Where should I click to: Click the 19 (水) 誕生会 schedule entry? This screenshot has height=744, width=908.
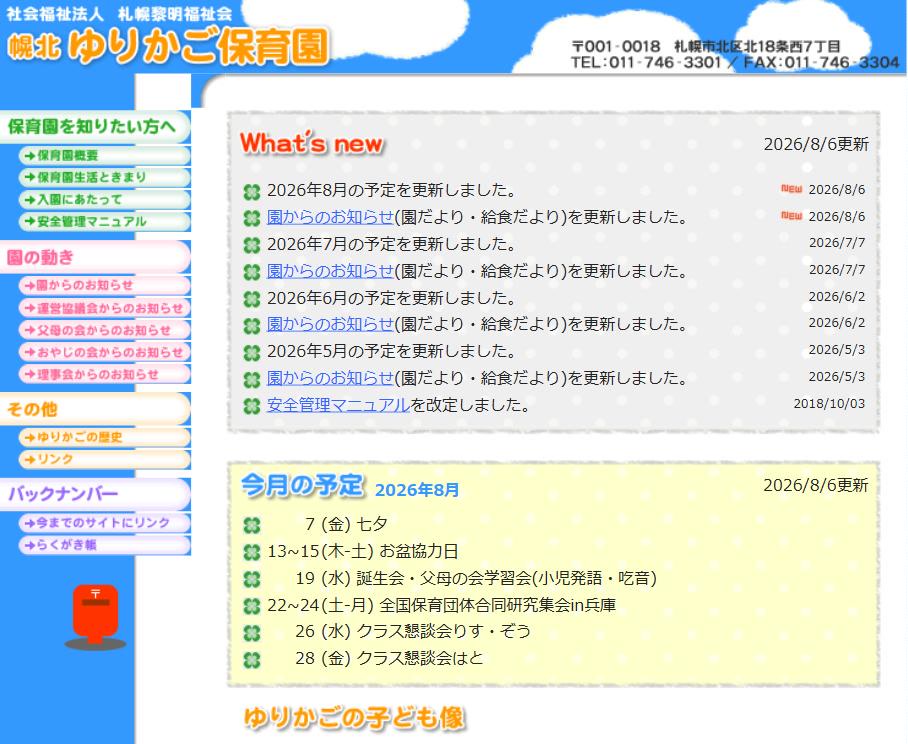click(476, 578)
